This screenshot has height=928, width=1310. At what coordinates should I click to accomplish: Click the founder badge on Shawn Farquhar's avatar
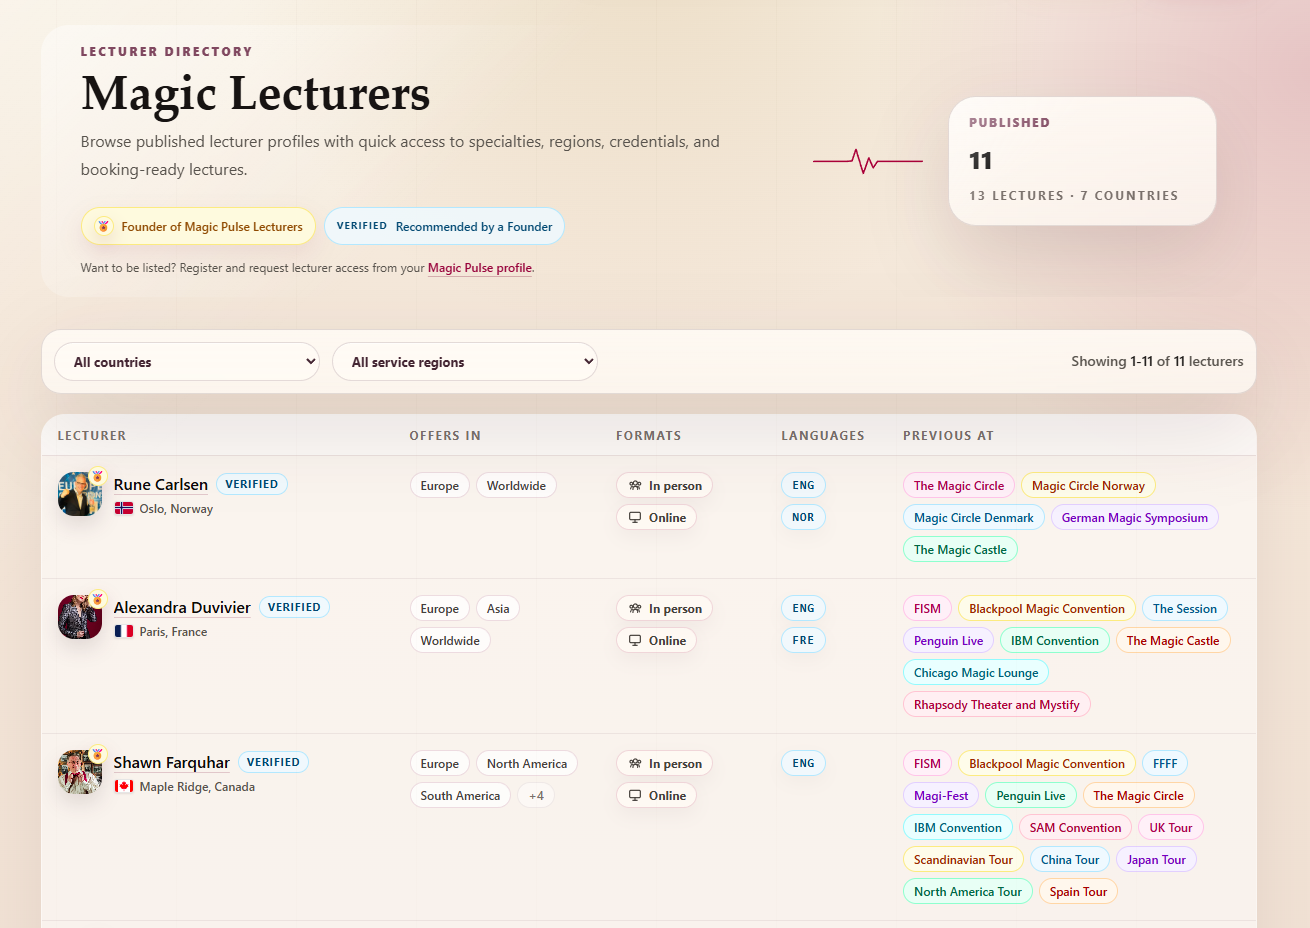pyautogui.click(x=98, y=754)
